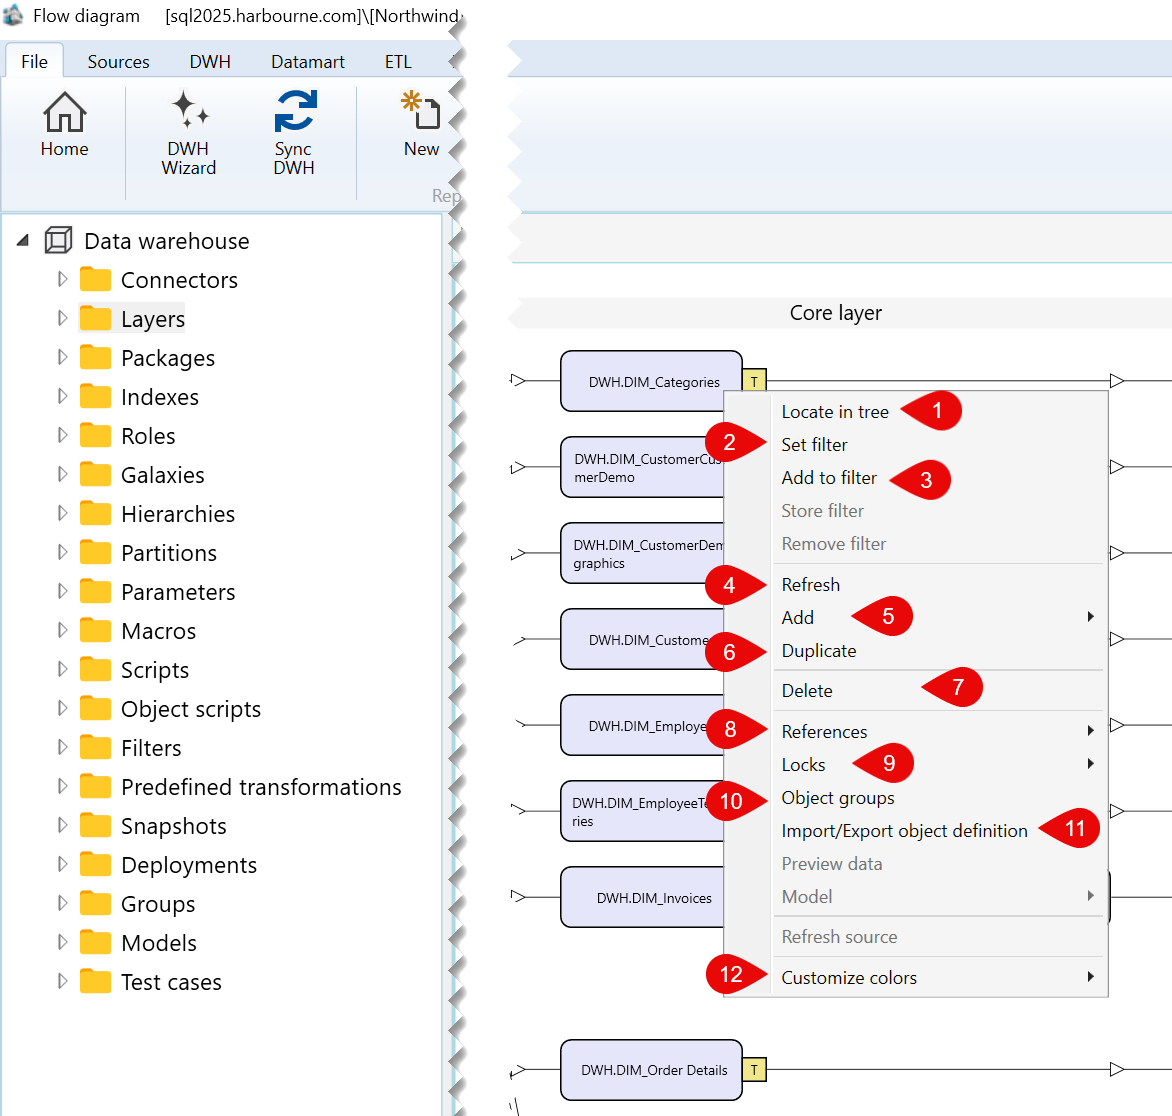1172x1116 pixels.
Task: Choose Locate in tree from context menu
Action: coord(834,412)
